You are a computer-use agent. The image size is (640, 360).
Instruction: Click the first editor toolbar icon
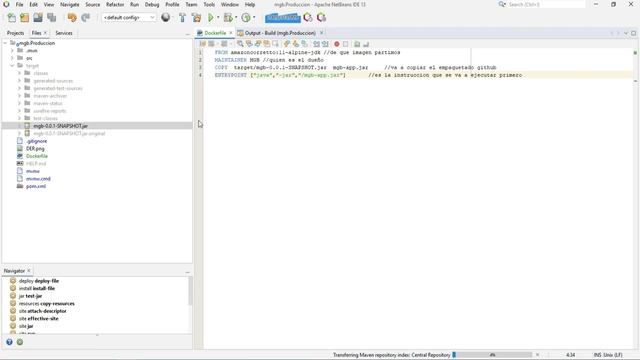pos(202,44)
